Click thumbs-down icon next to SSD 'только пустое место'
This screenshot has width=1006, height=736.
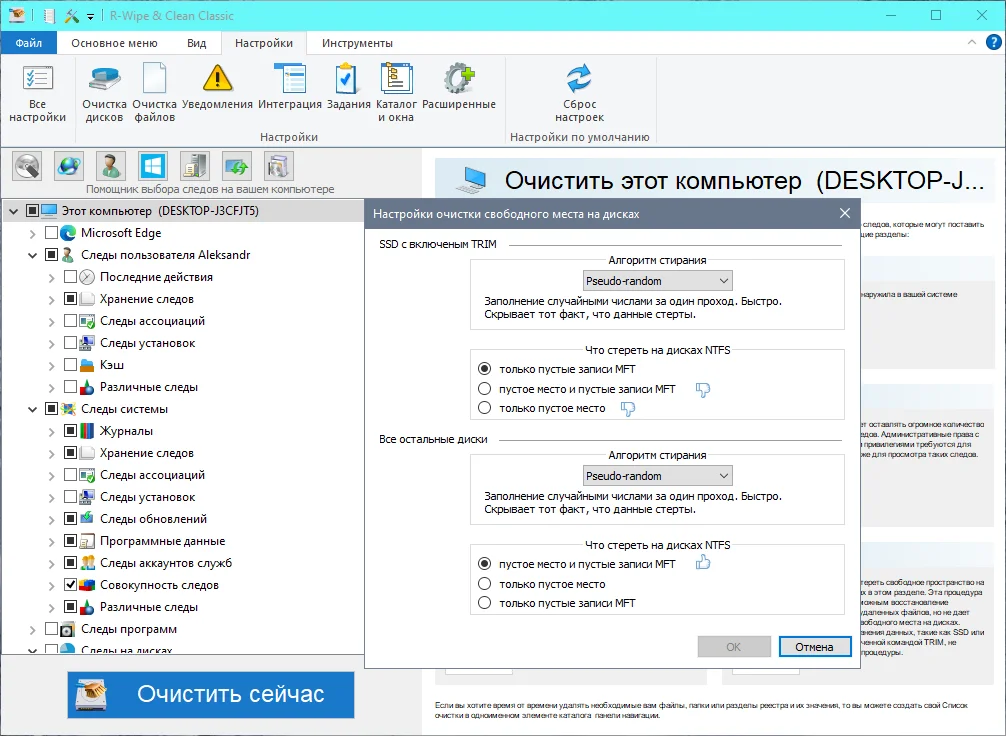tap(627, 409)
